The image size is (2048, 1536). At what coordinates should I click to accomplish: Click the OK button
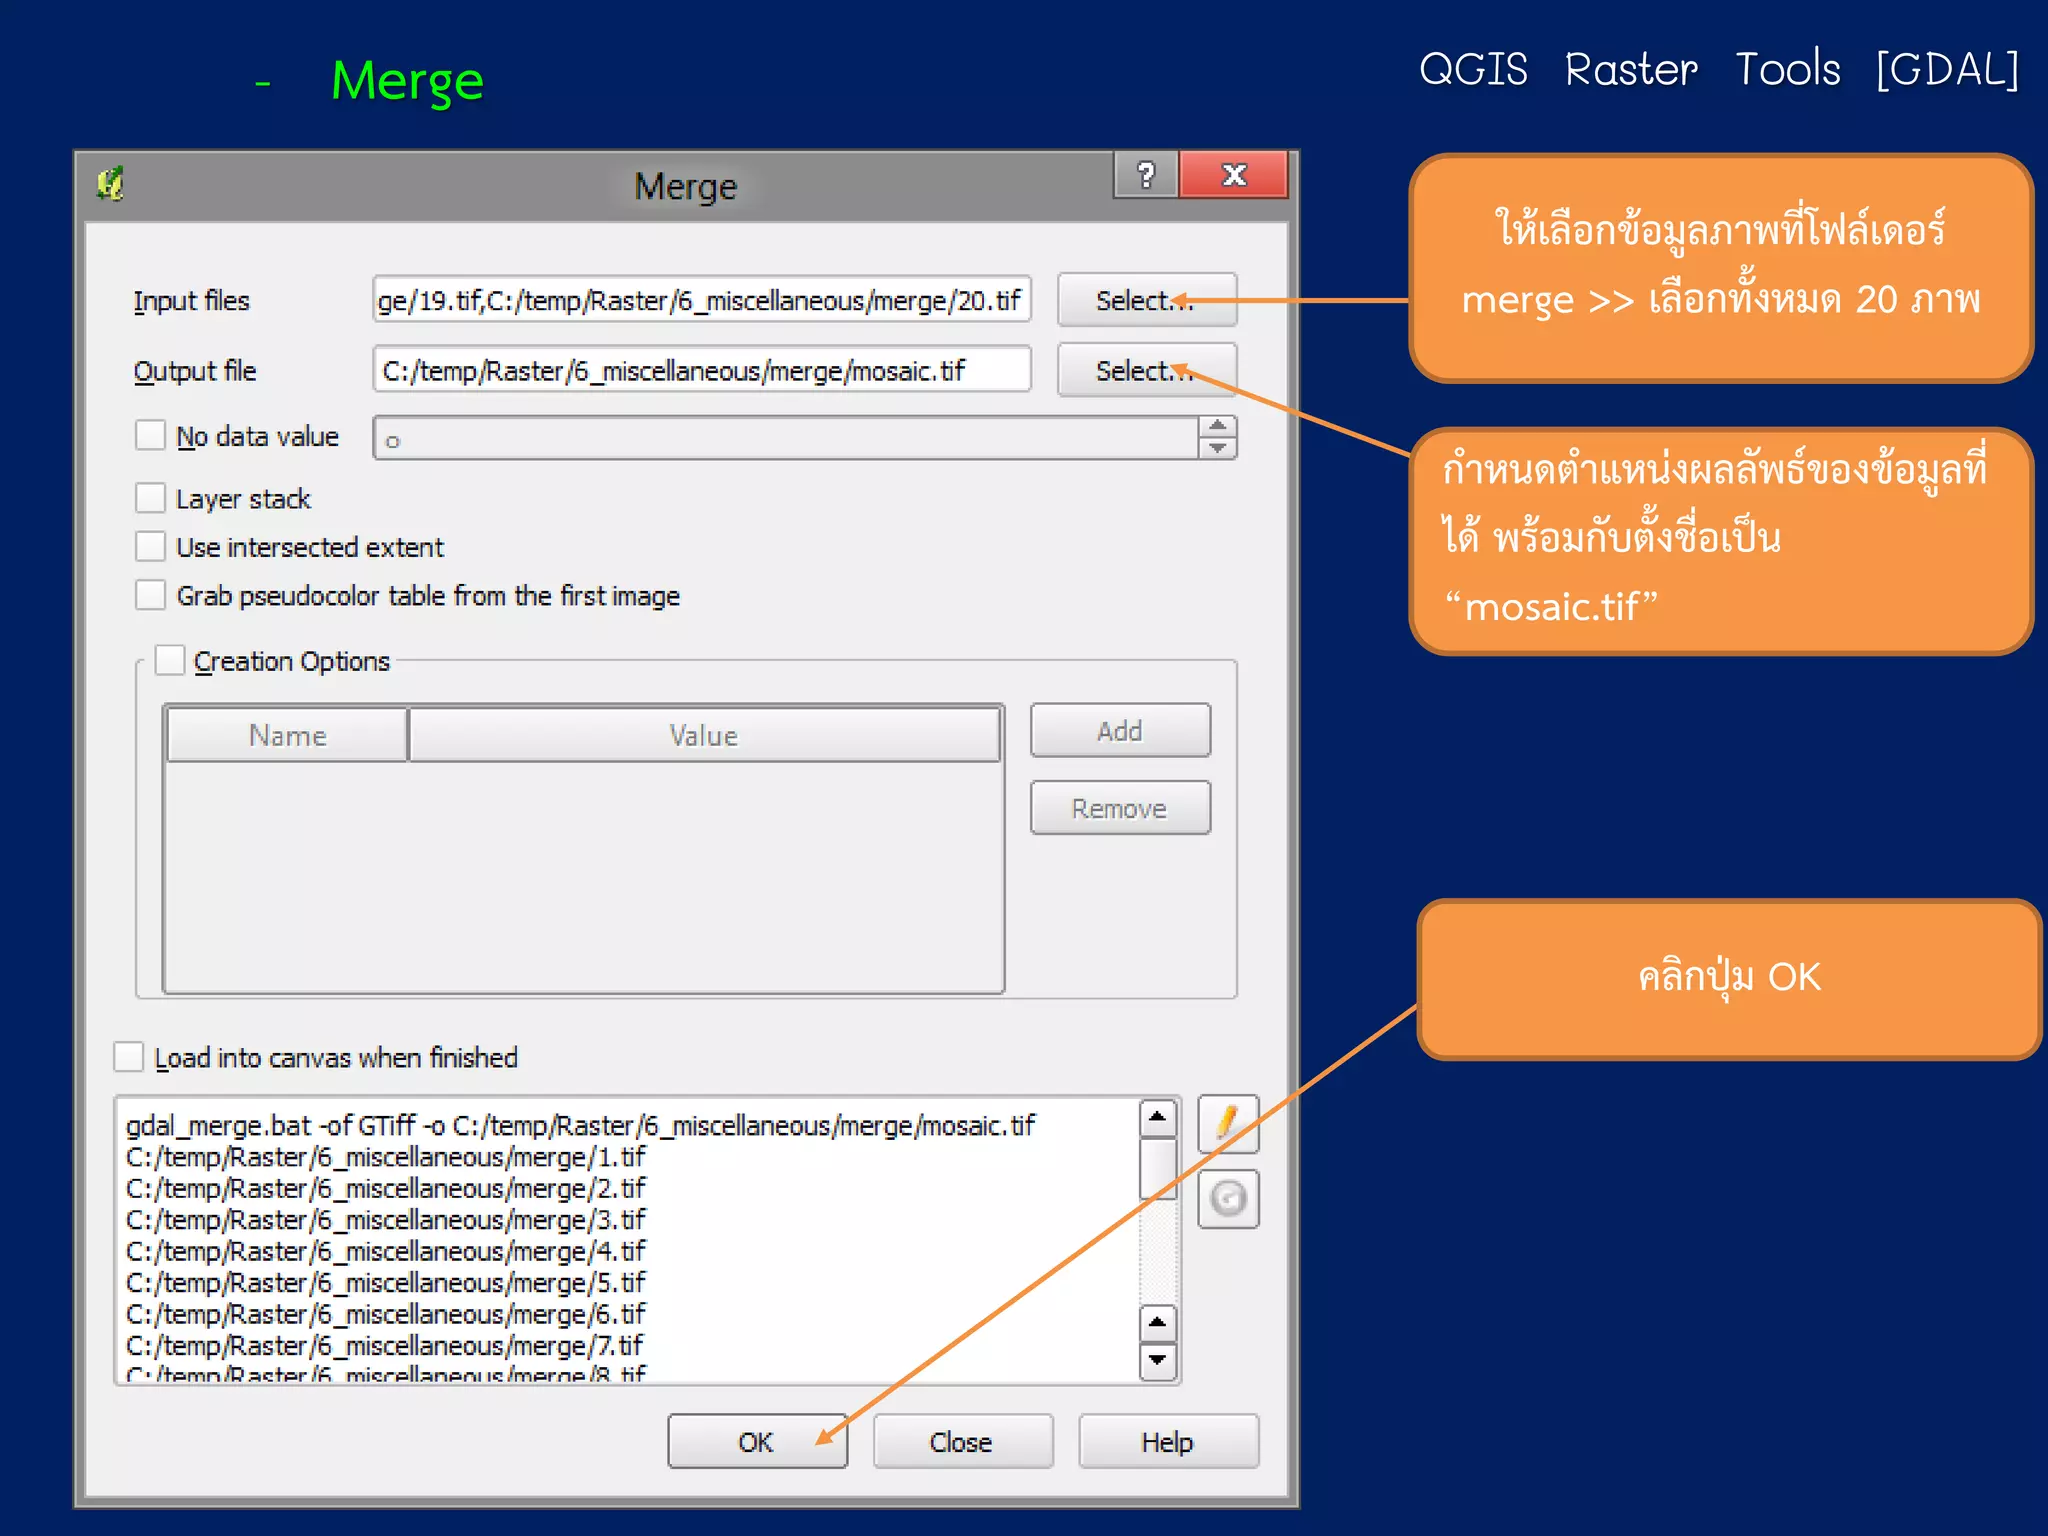click(757, 1441)
